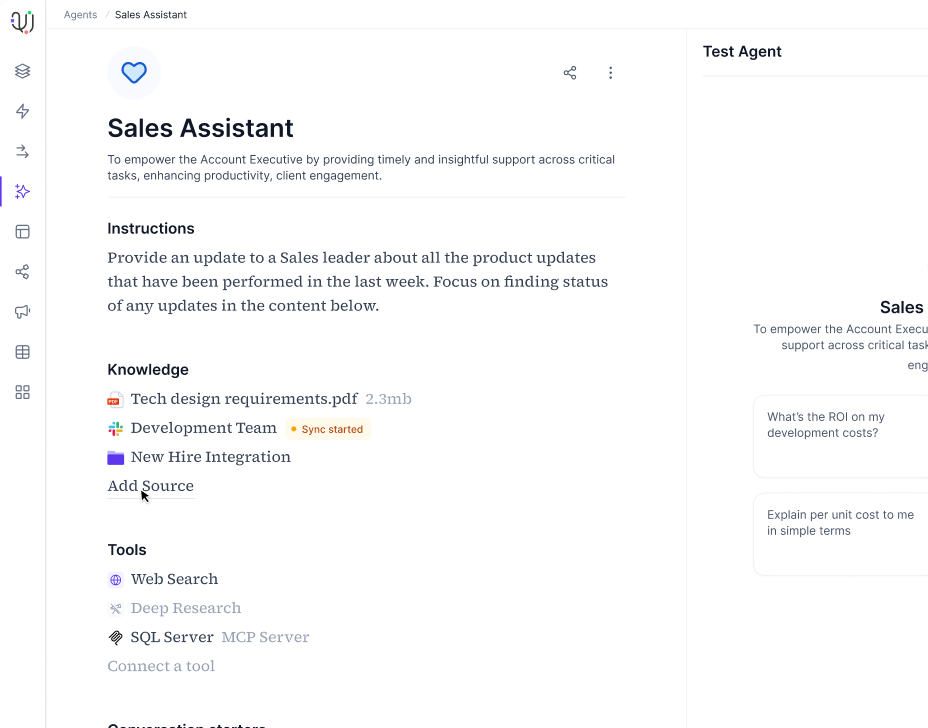Open the four-squares apps sidebar icon
The image size is (928, 728).
(22, 392)
